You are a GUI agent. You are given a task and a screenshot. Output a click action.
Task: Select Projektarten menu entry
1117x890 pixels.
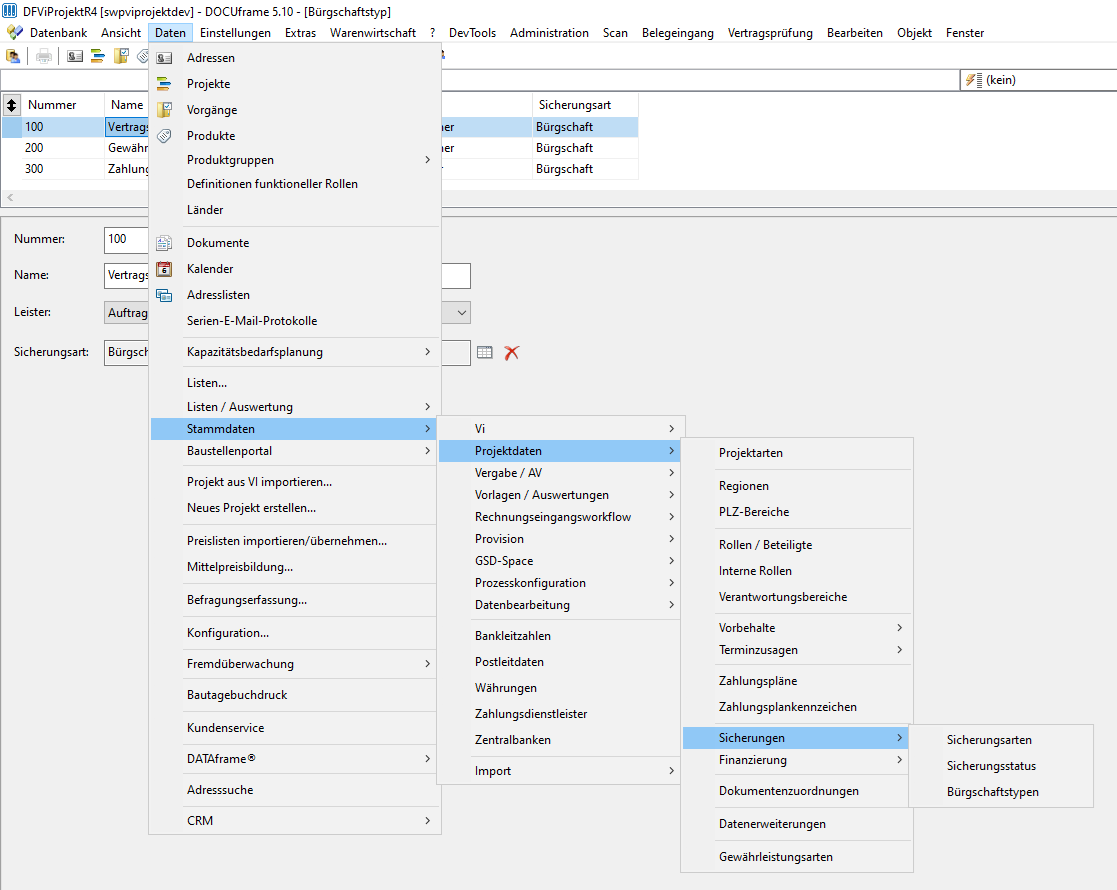tap(797, 453)
